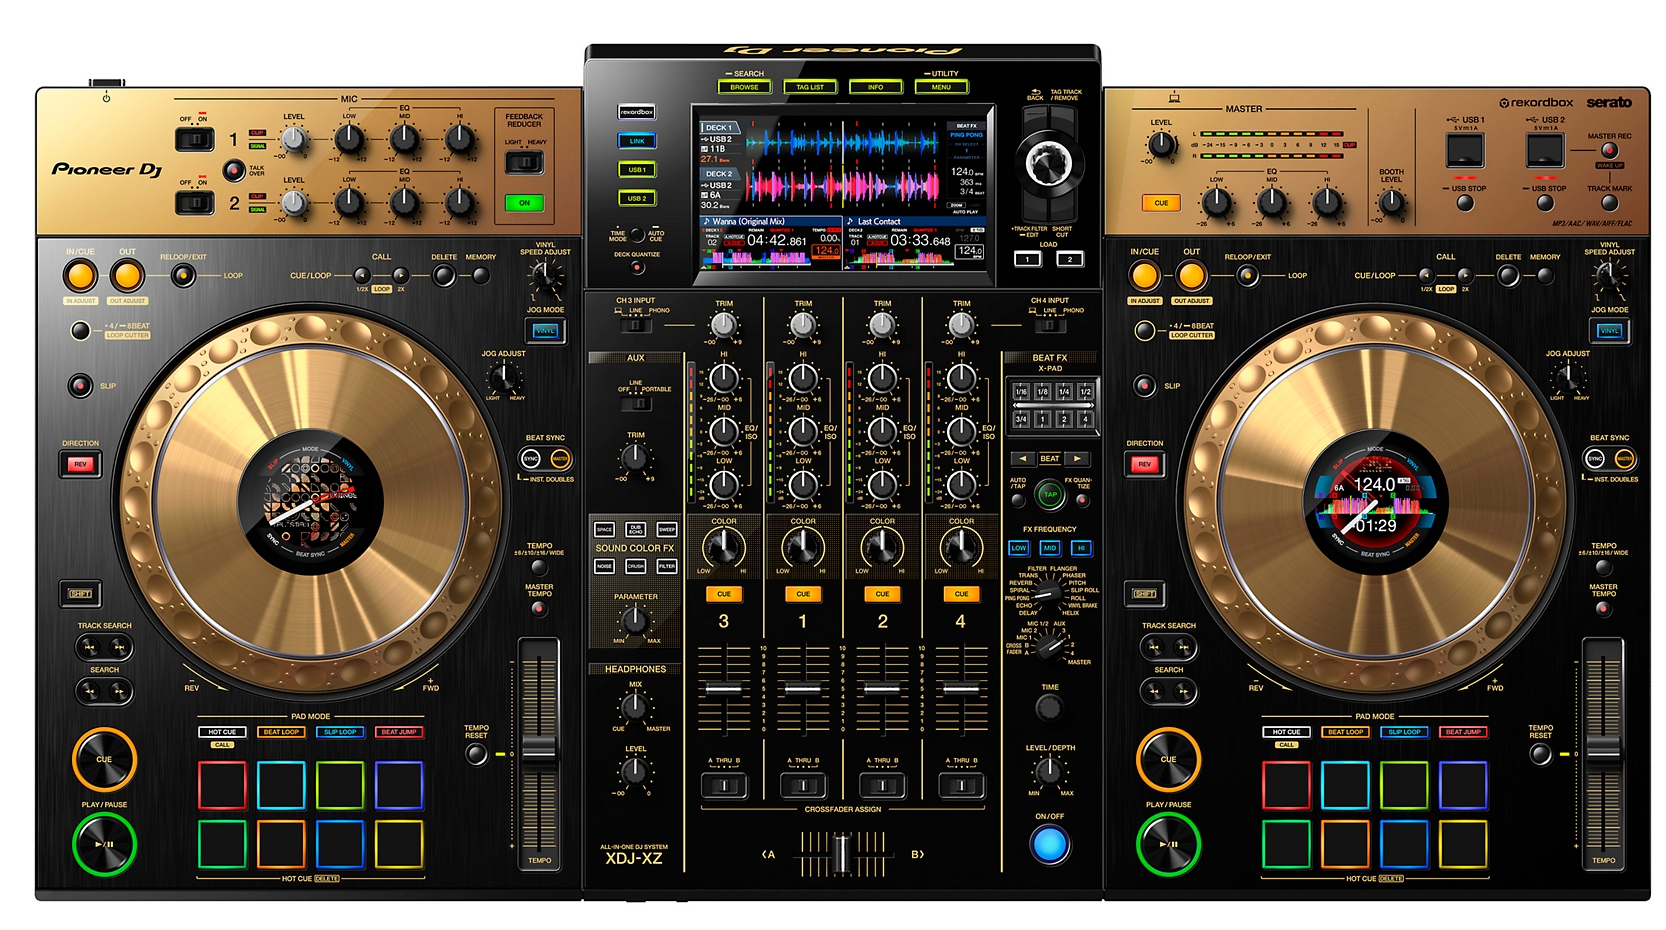Push the USB 1 STOP button
1666x930 pixels.
(1465, 203)
